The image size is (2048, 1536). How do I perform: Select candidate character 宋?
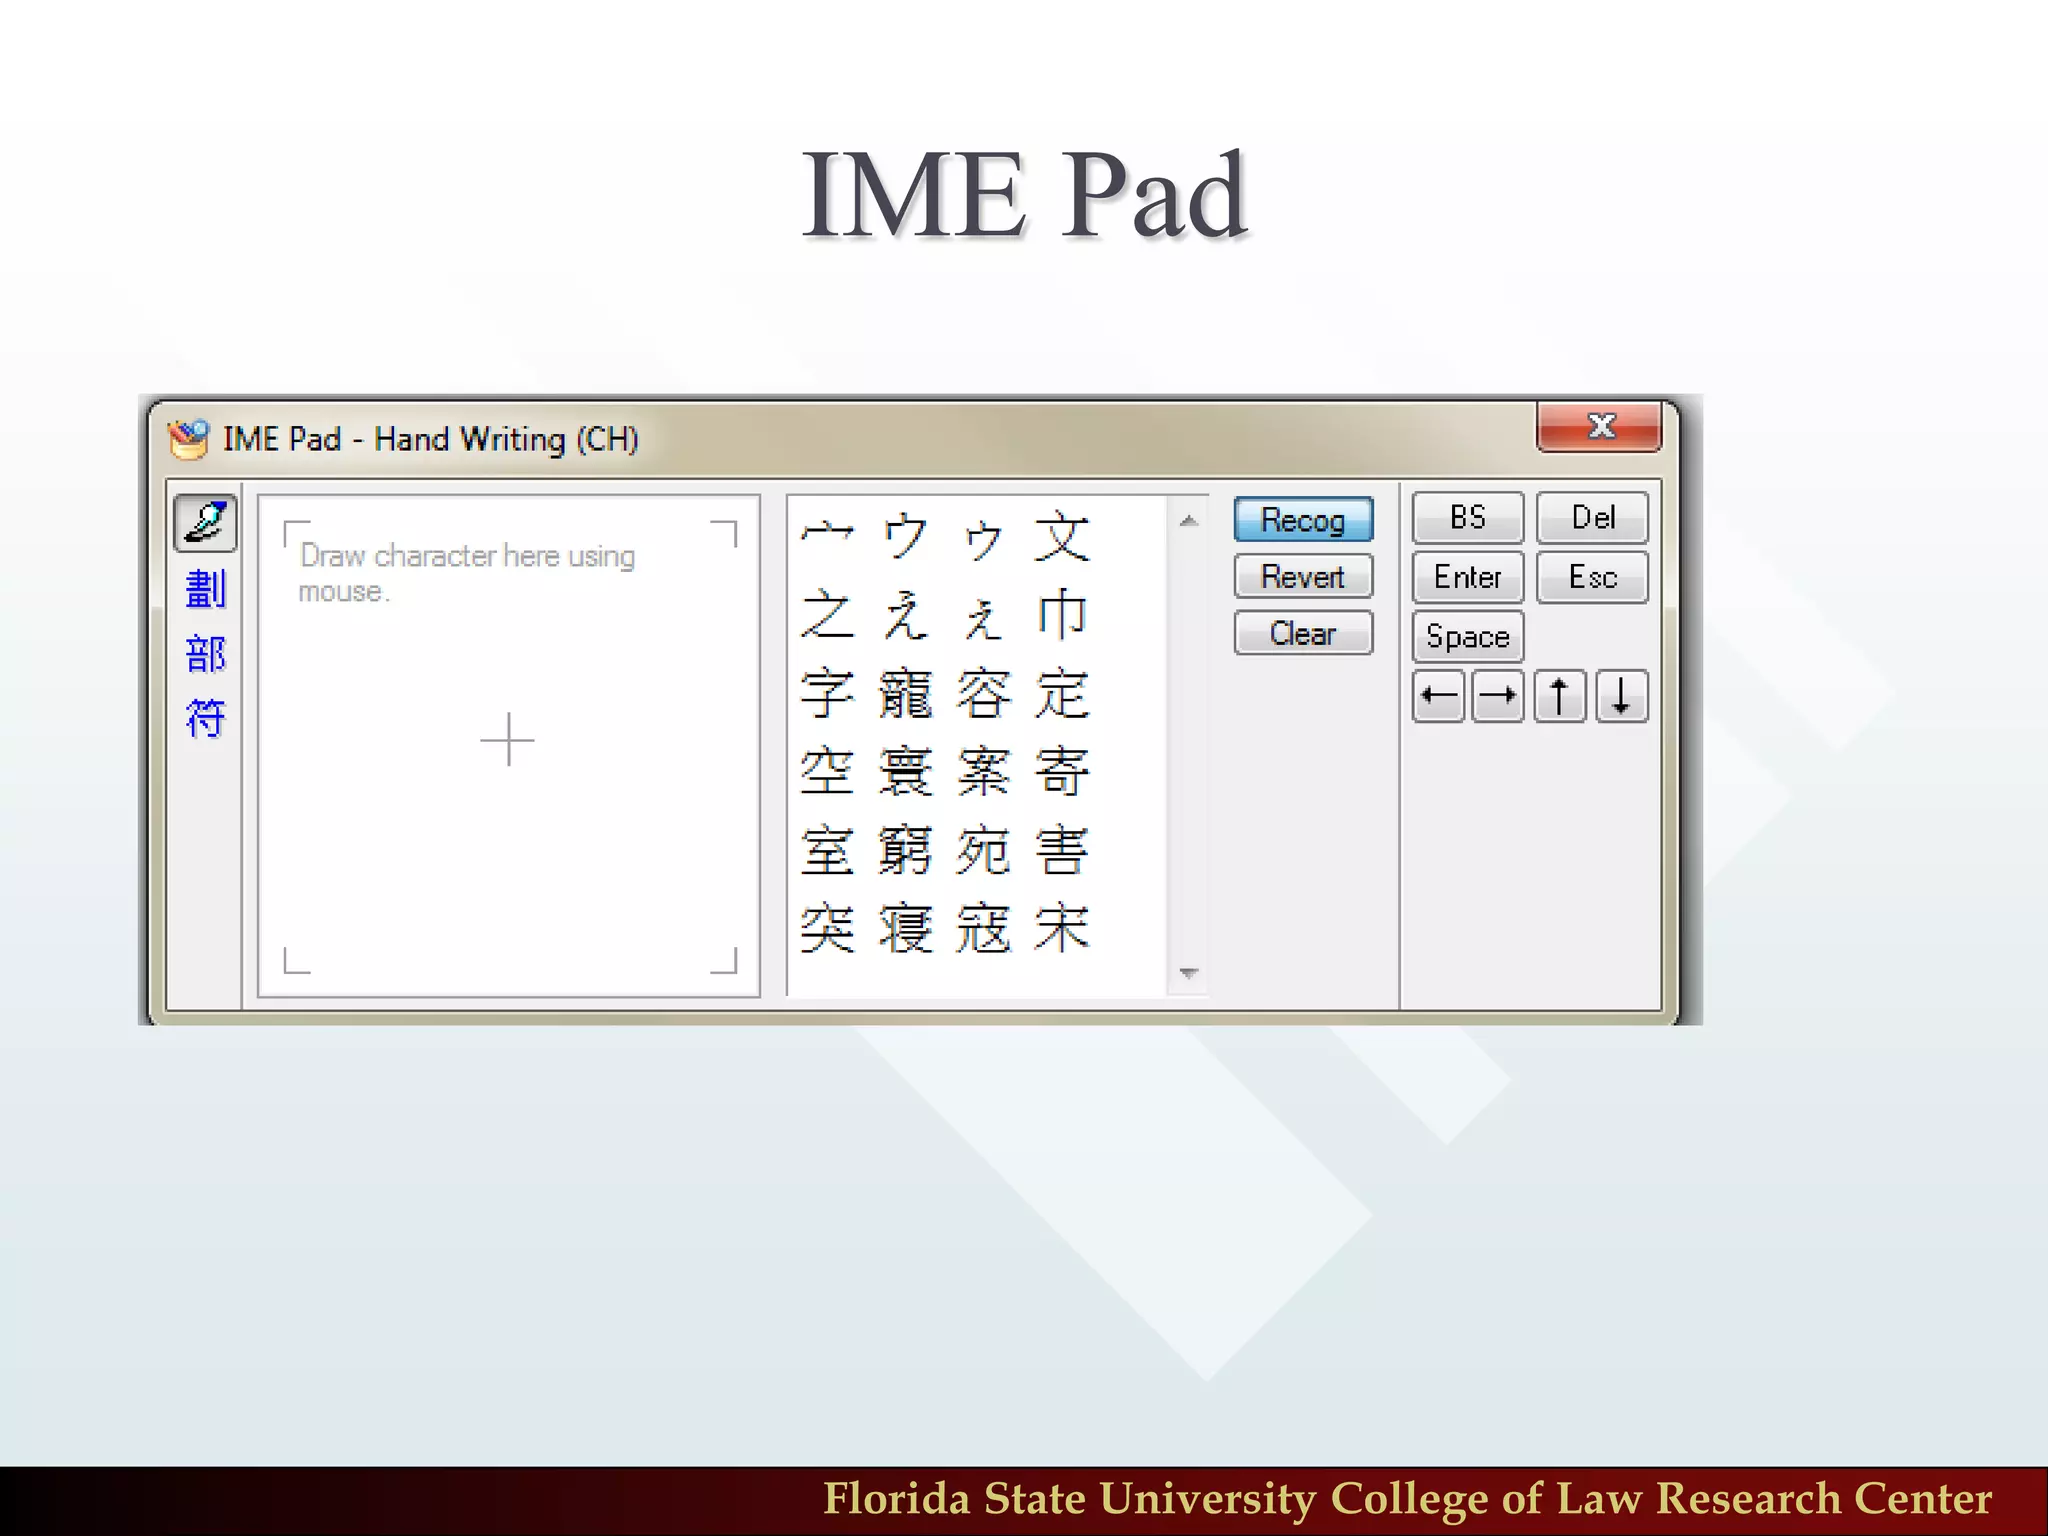[x=1062, y=928]
